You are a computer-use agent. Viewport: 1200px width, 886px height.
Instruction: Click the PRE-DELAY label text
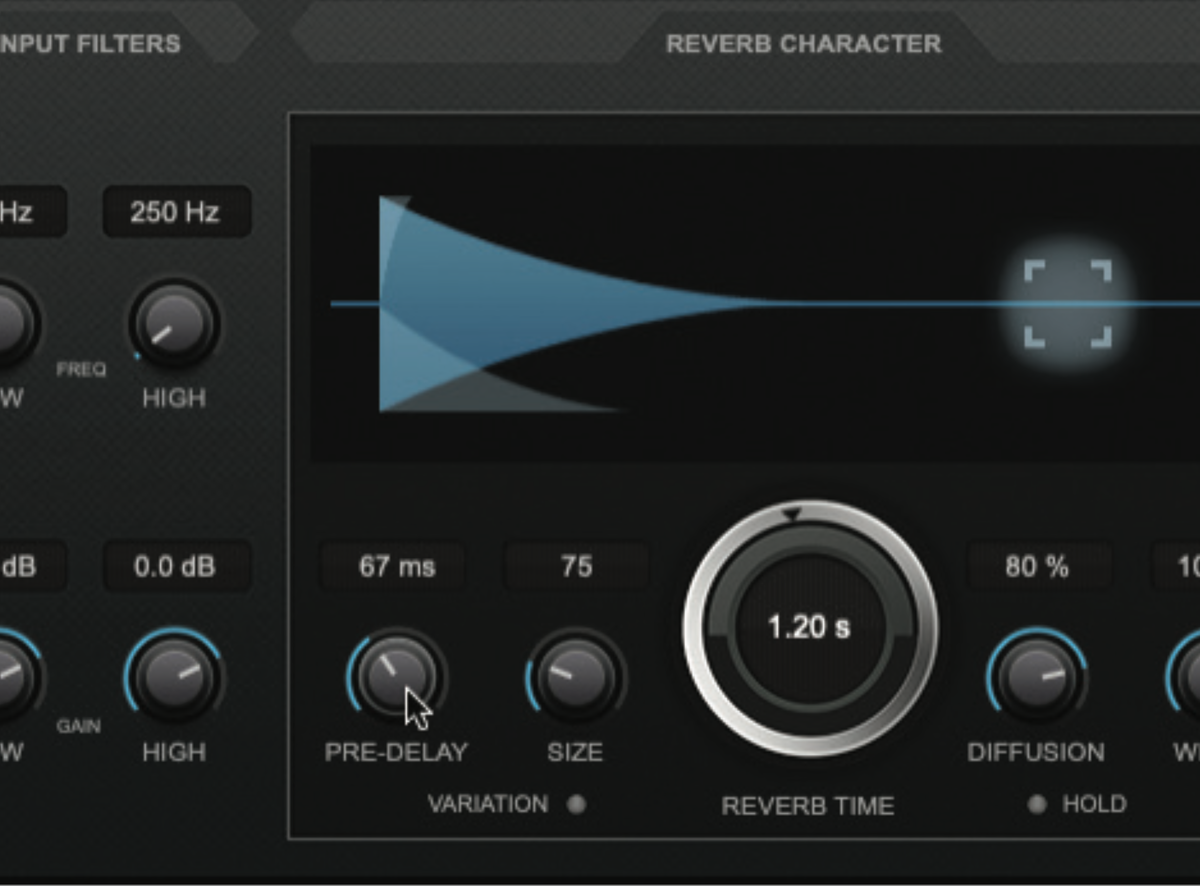point(396,752)
